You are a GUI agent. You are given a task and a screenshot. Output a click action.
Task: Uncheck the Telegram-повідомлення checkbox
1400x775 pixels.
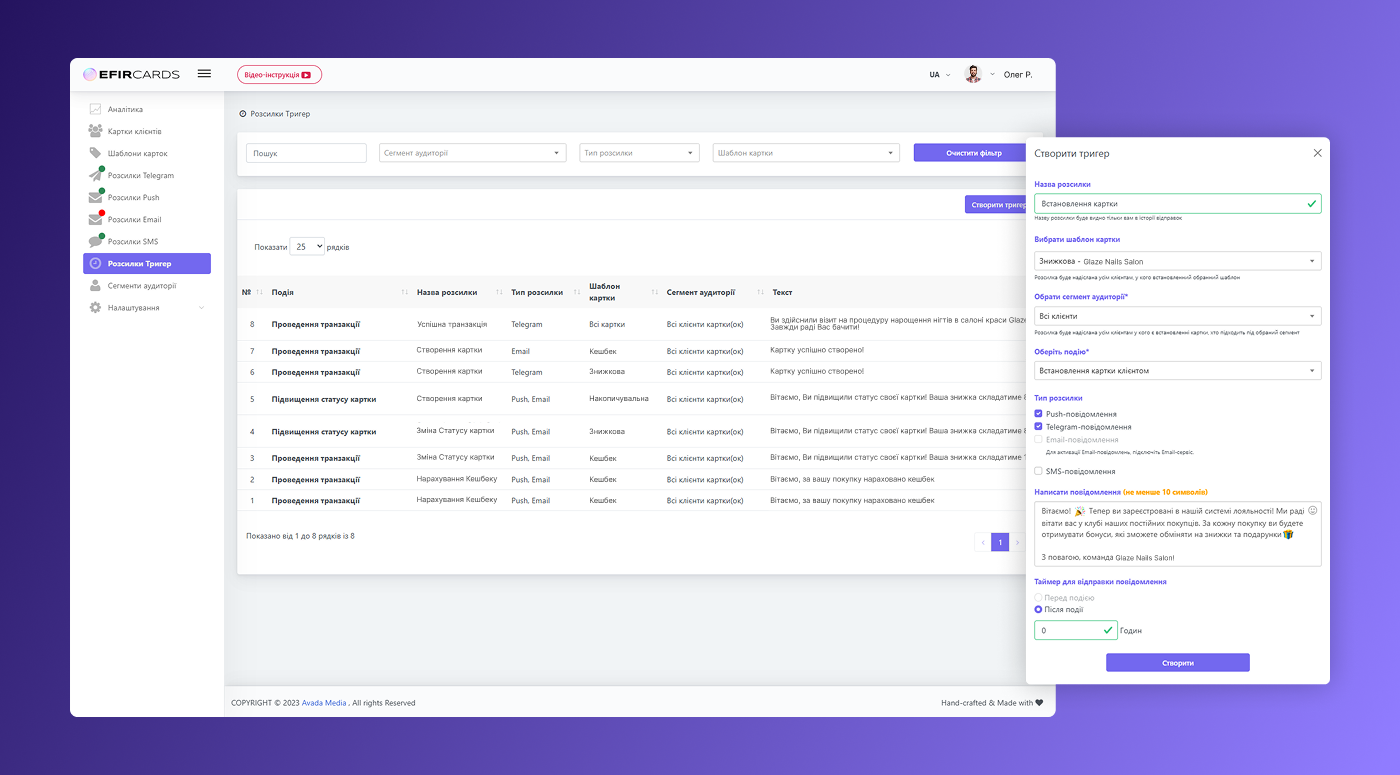(x=1038, y=426)
